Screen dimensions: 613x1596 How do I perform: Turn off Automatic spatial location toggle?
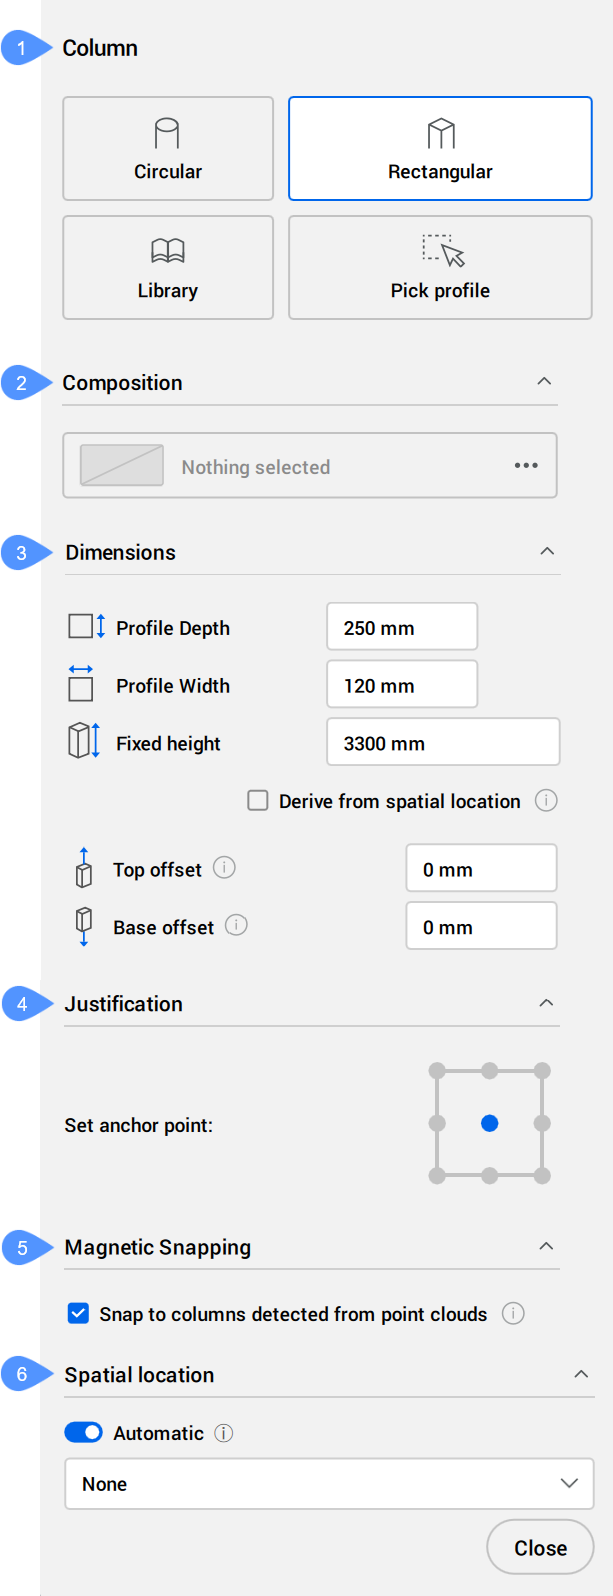(x=84, y=1433)
